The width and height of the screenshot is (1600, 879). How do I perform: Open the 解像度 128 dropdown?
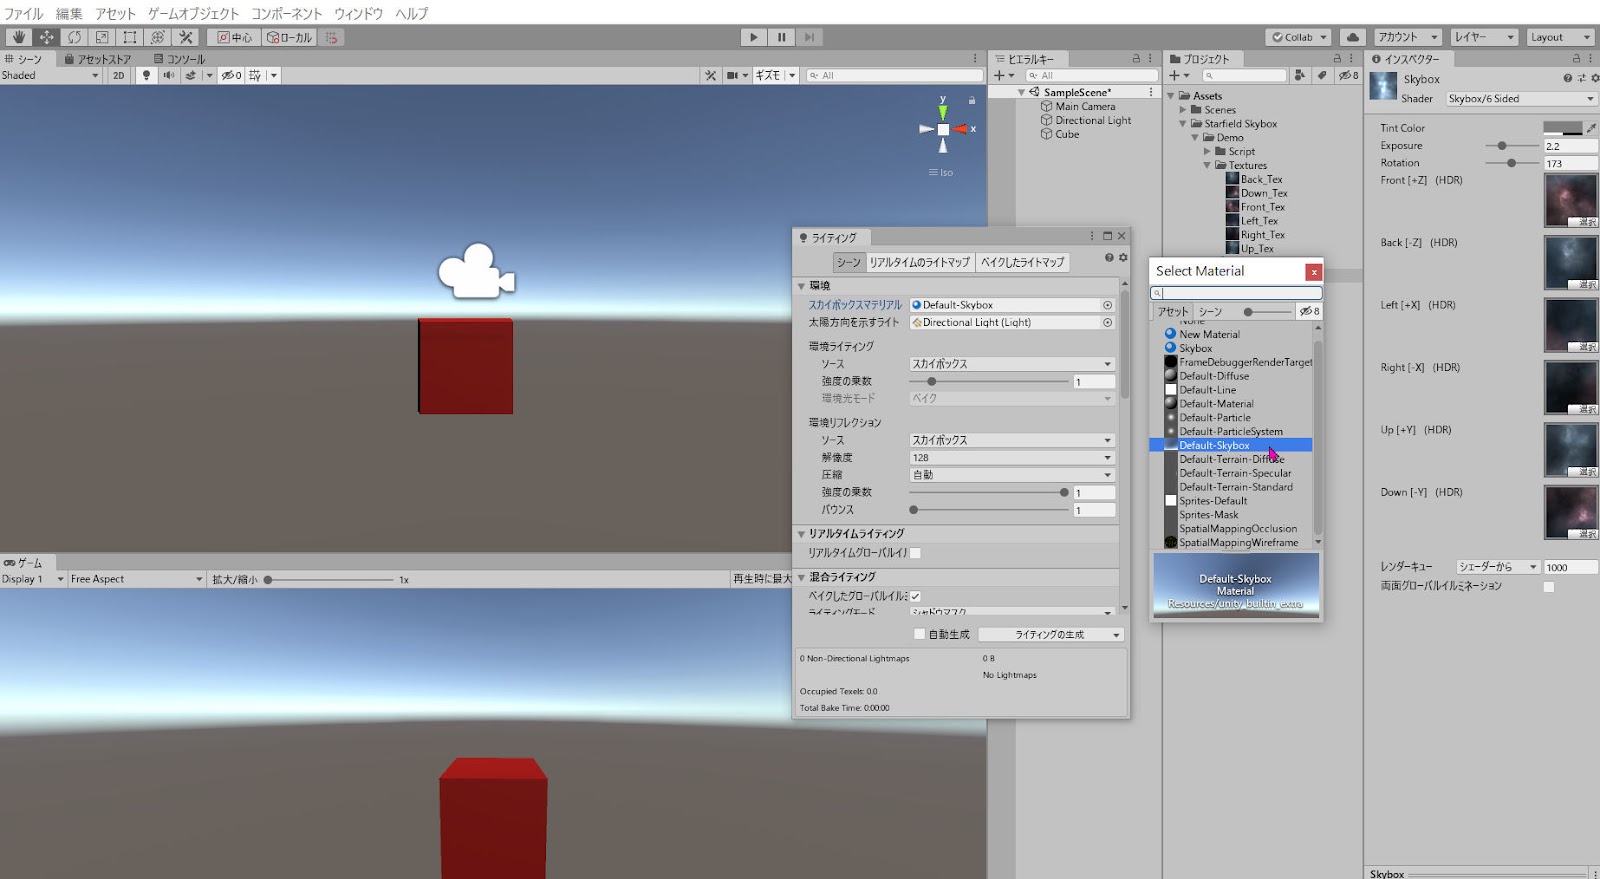pos(1012,457)
